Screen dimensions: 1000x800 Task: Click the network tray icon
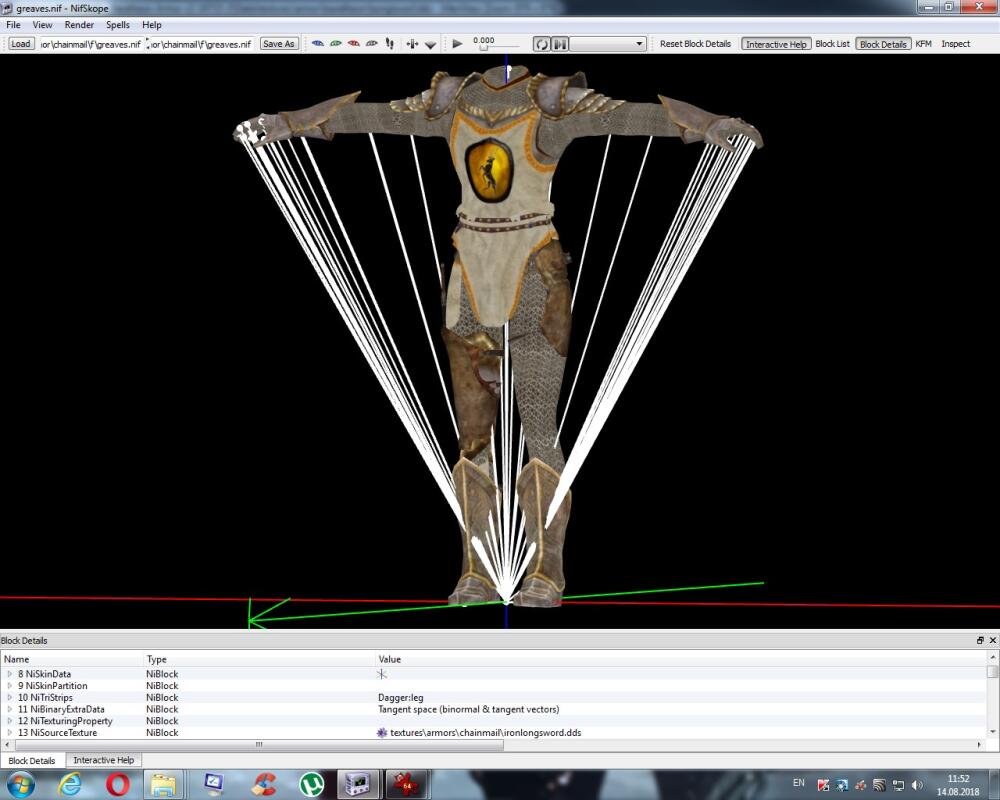click(x=898, y=785)
